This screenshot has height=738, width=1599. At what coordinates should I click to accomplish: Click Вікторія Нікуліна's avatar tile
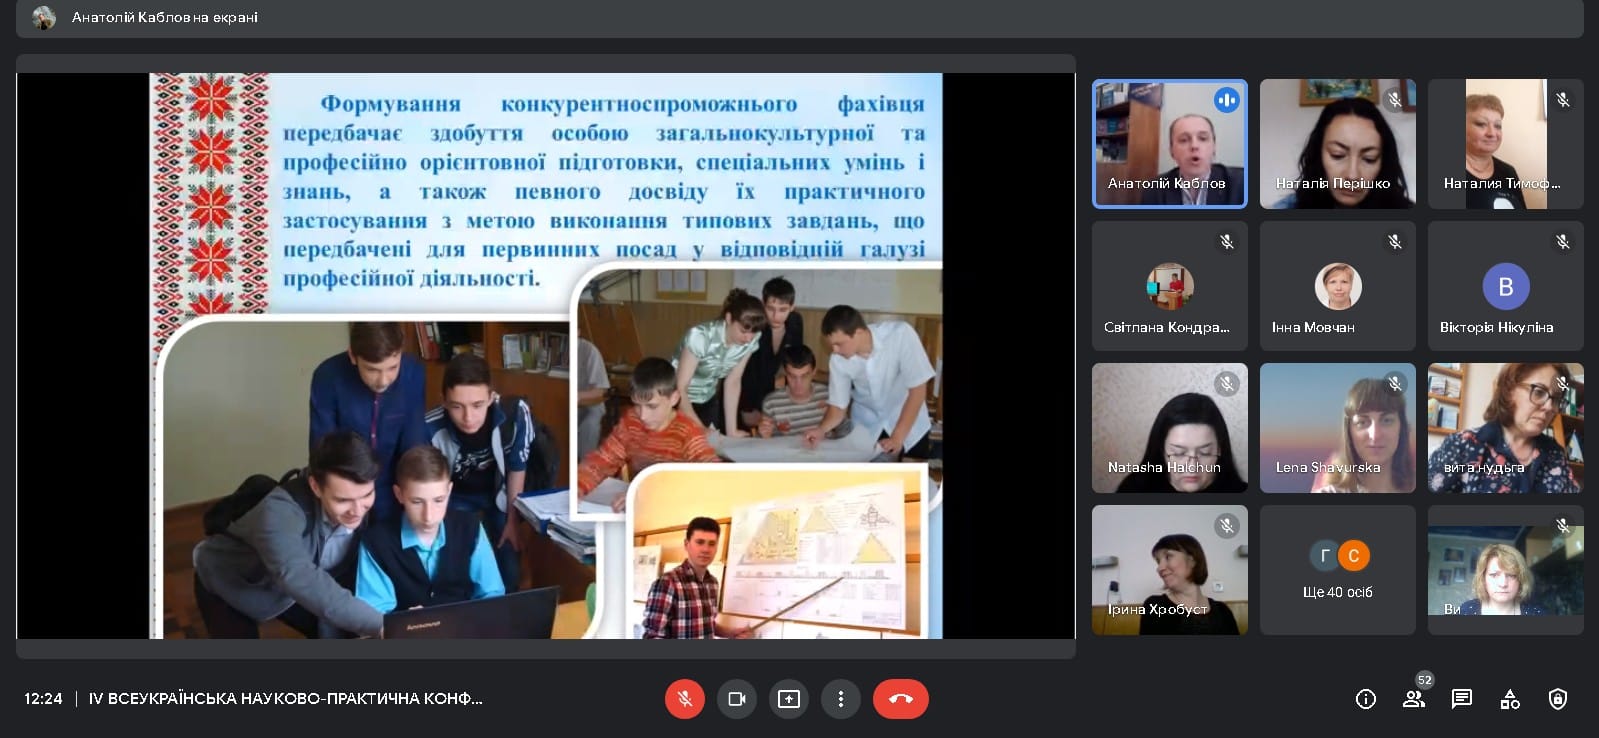tap(1505, 286)
